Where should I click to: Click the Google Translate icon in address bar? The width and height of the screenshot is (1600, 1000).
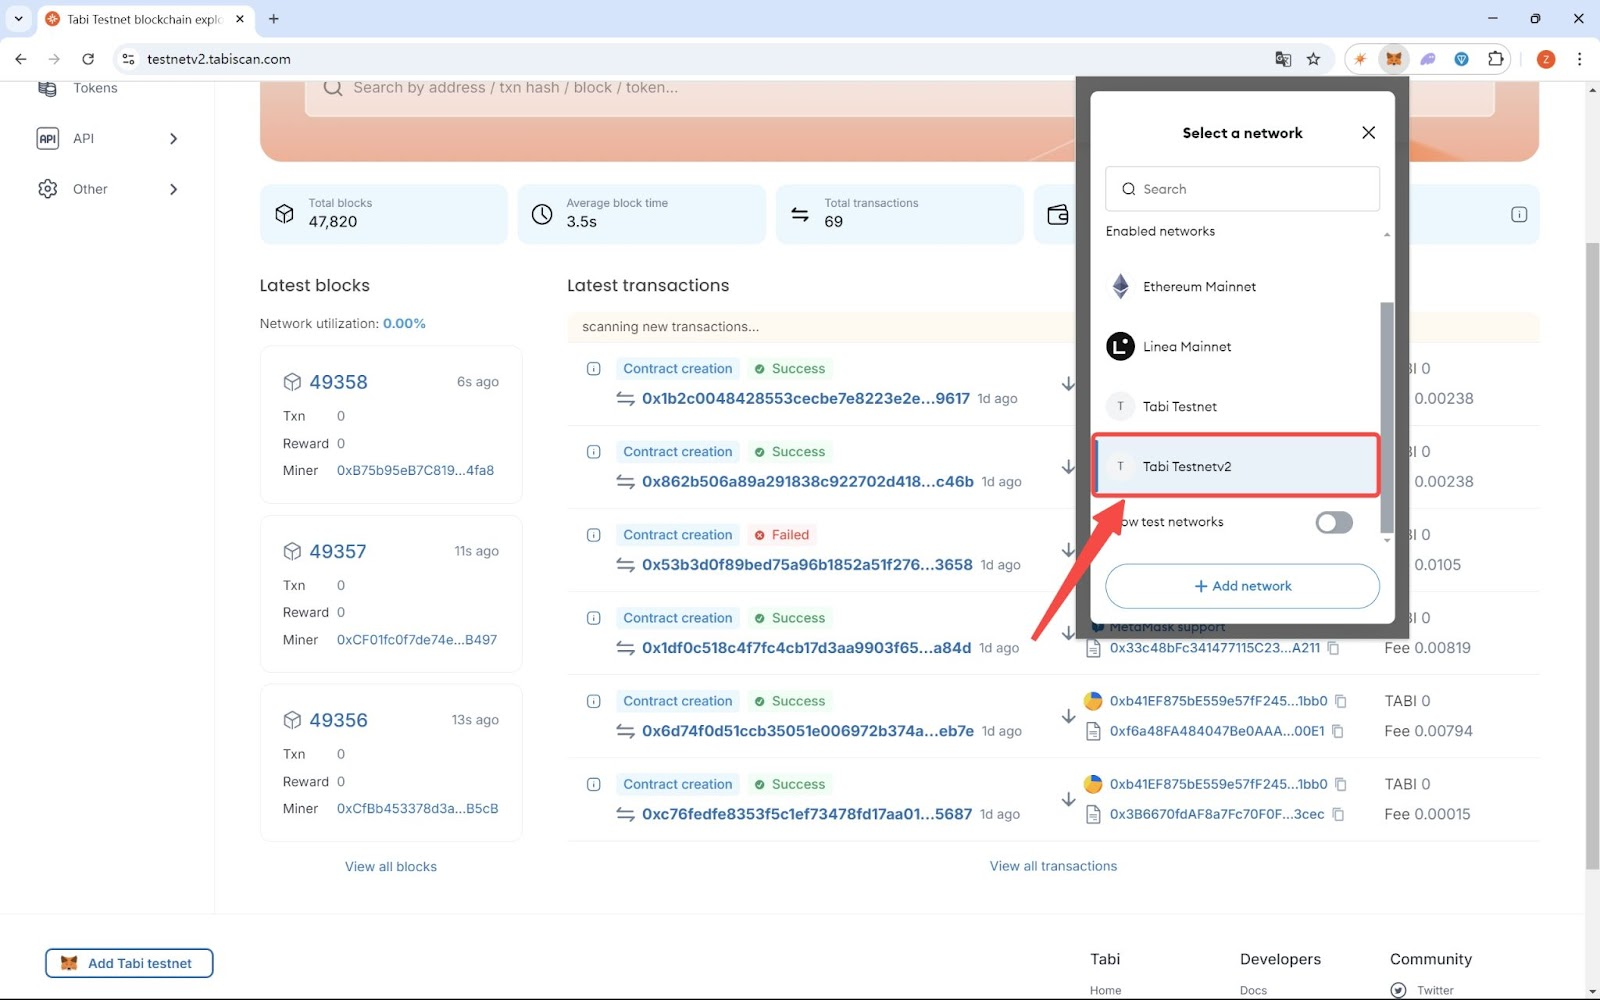1283,59
